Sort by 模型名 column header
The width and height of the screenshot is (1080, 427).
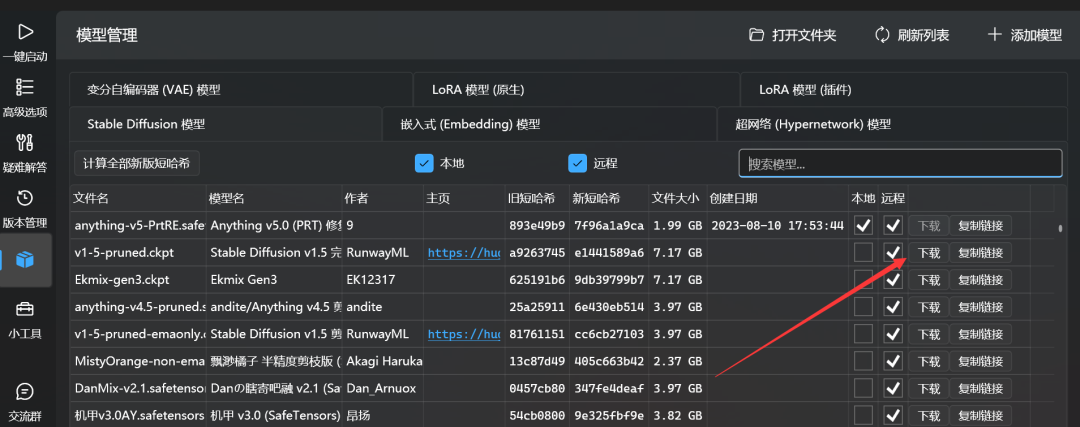pos(273,198)
